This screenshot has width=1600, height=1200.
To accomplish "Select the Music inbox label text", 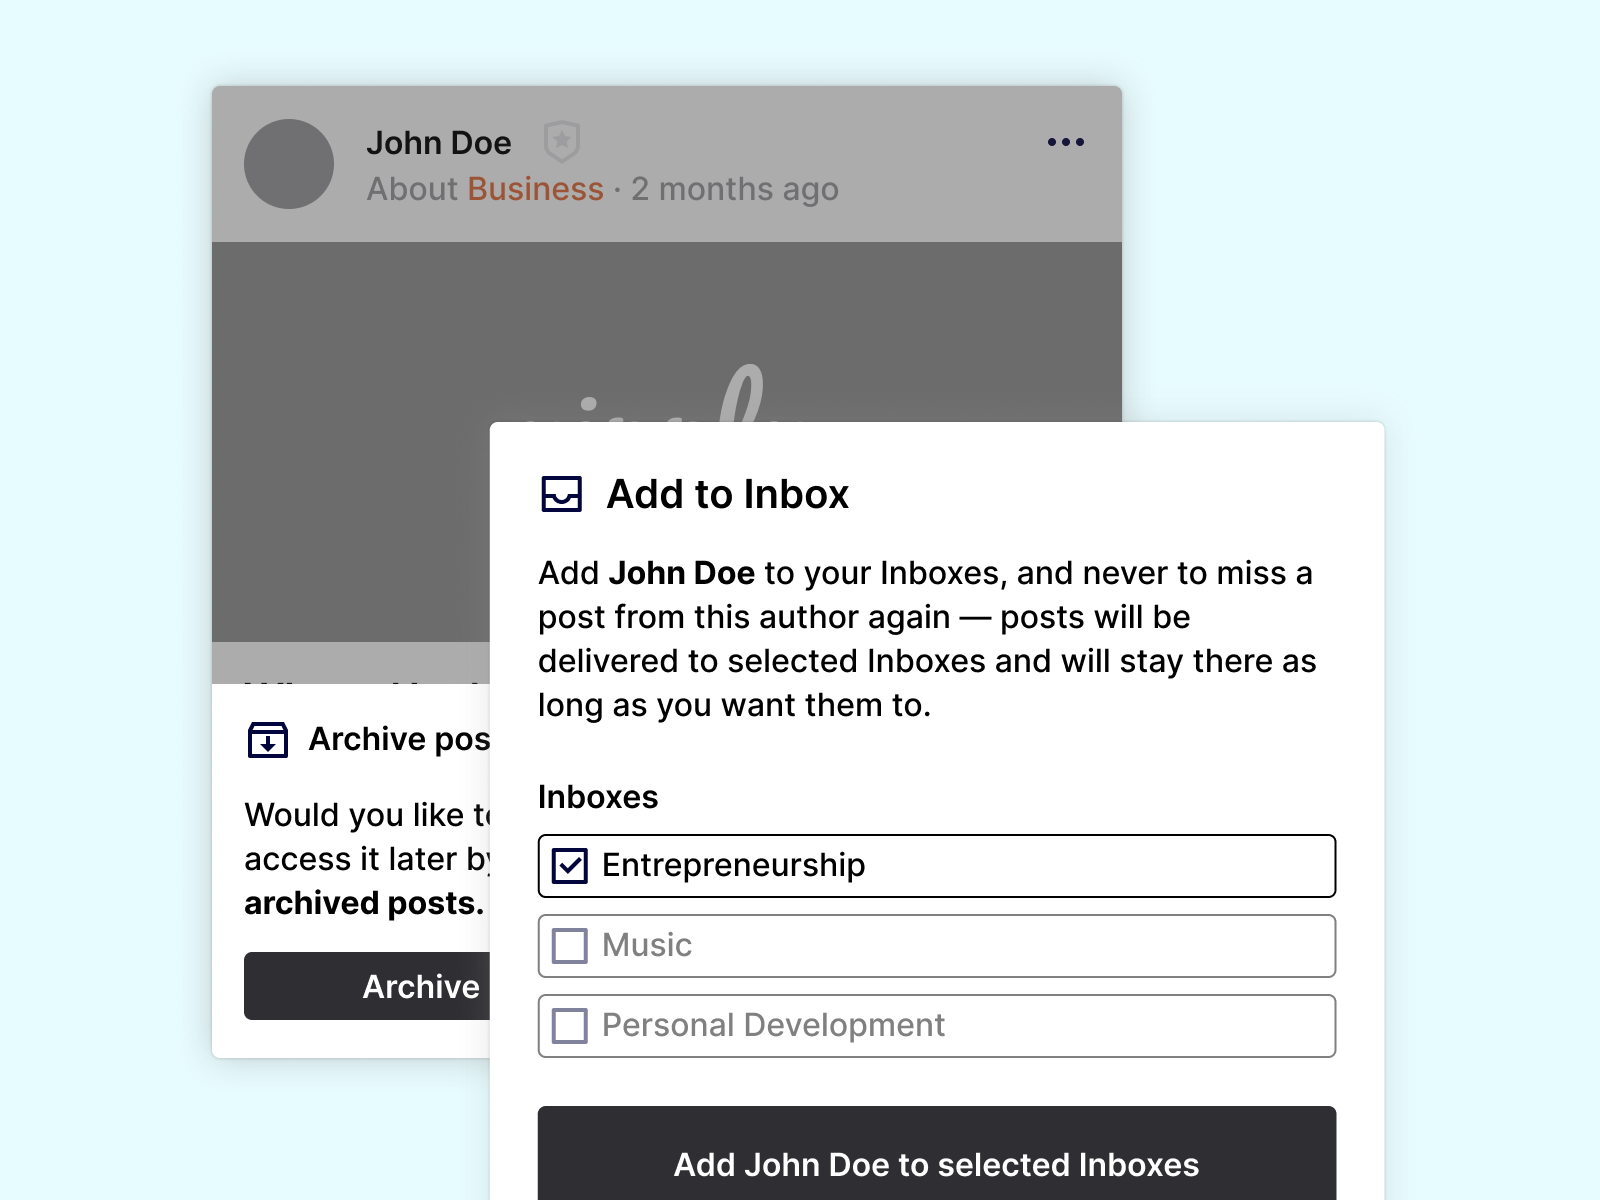I will pos(647,946).
